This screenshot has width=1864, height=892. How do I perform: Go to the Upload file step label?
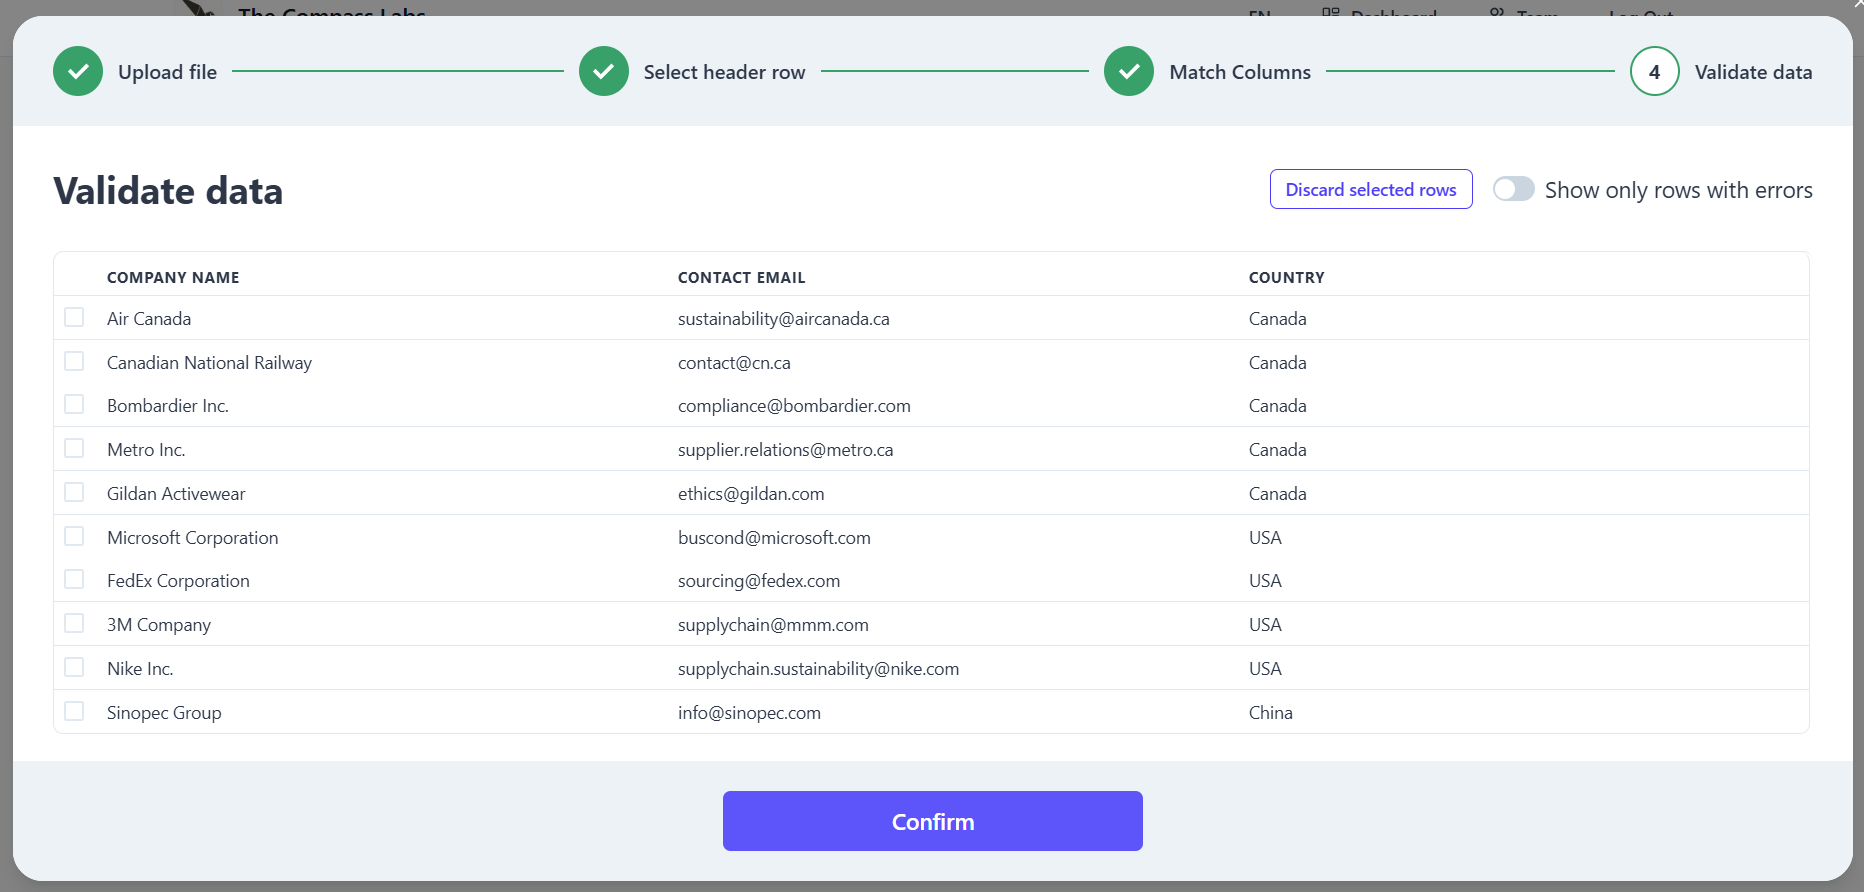coord(167,72)
